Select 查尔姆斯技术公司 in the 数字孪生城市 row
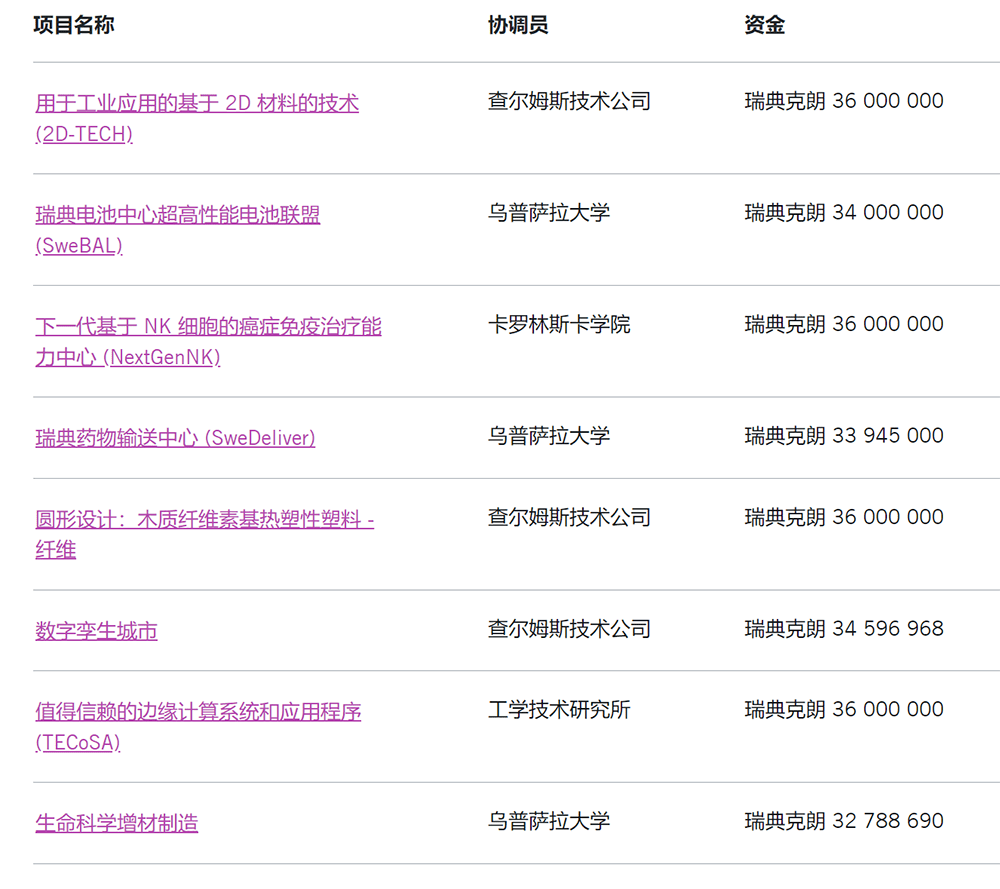Viewport: 1000px width, 889px height. point(569,629)
